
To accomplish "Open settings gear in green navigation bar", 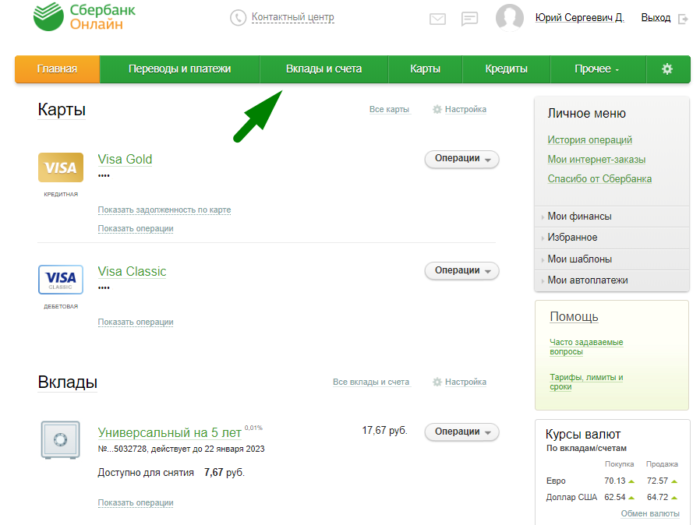I will pos(667,69).
